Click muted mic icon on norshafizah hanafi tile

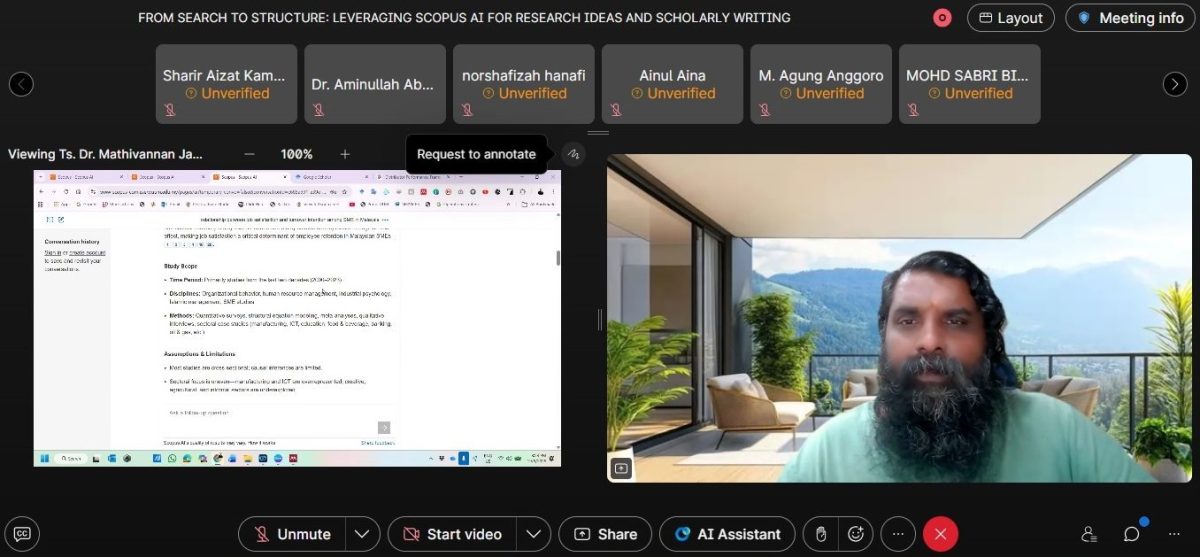coord(467,110)
